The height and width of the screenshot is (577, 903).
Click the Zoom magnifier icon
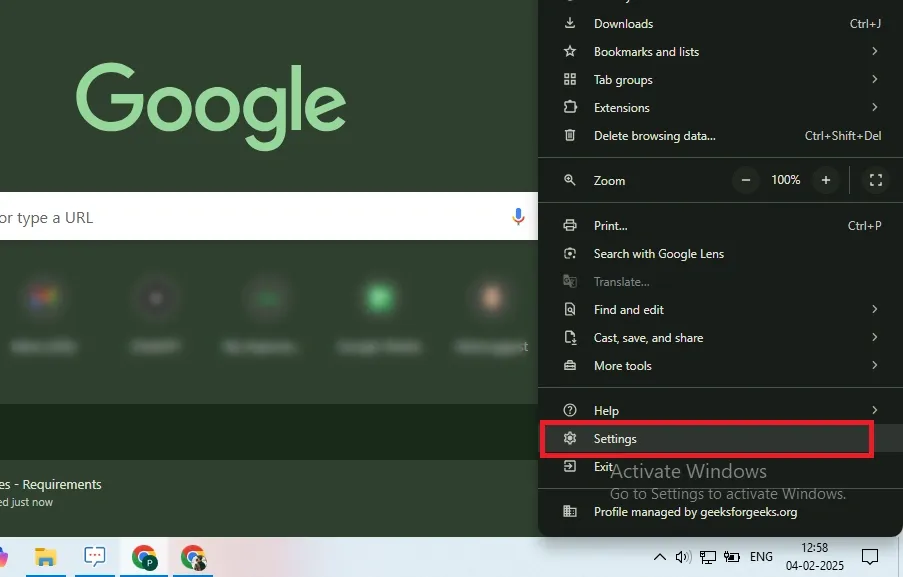click(x=570, y=180)
